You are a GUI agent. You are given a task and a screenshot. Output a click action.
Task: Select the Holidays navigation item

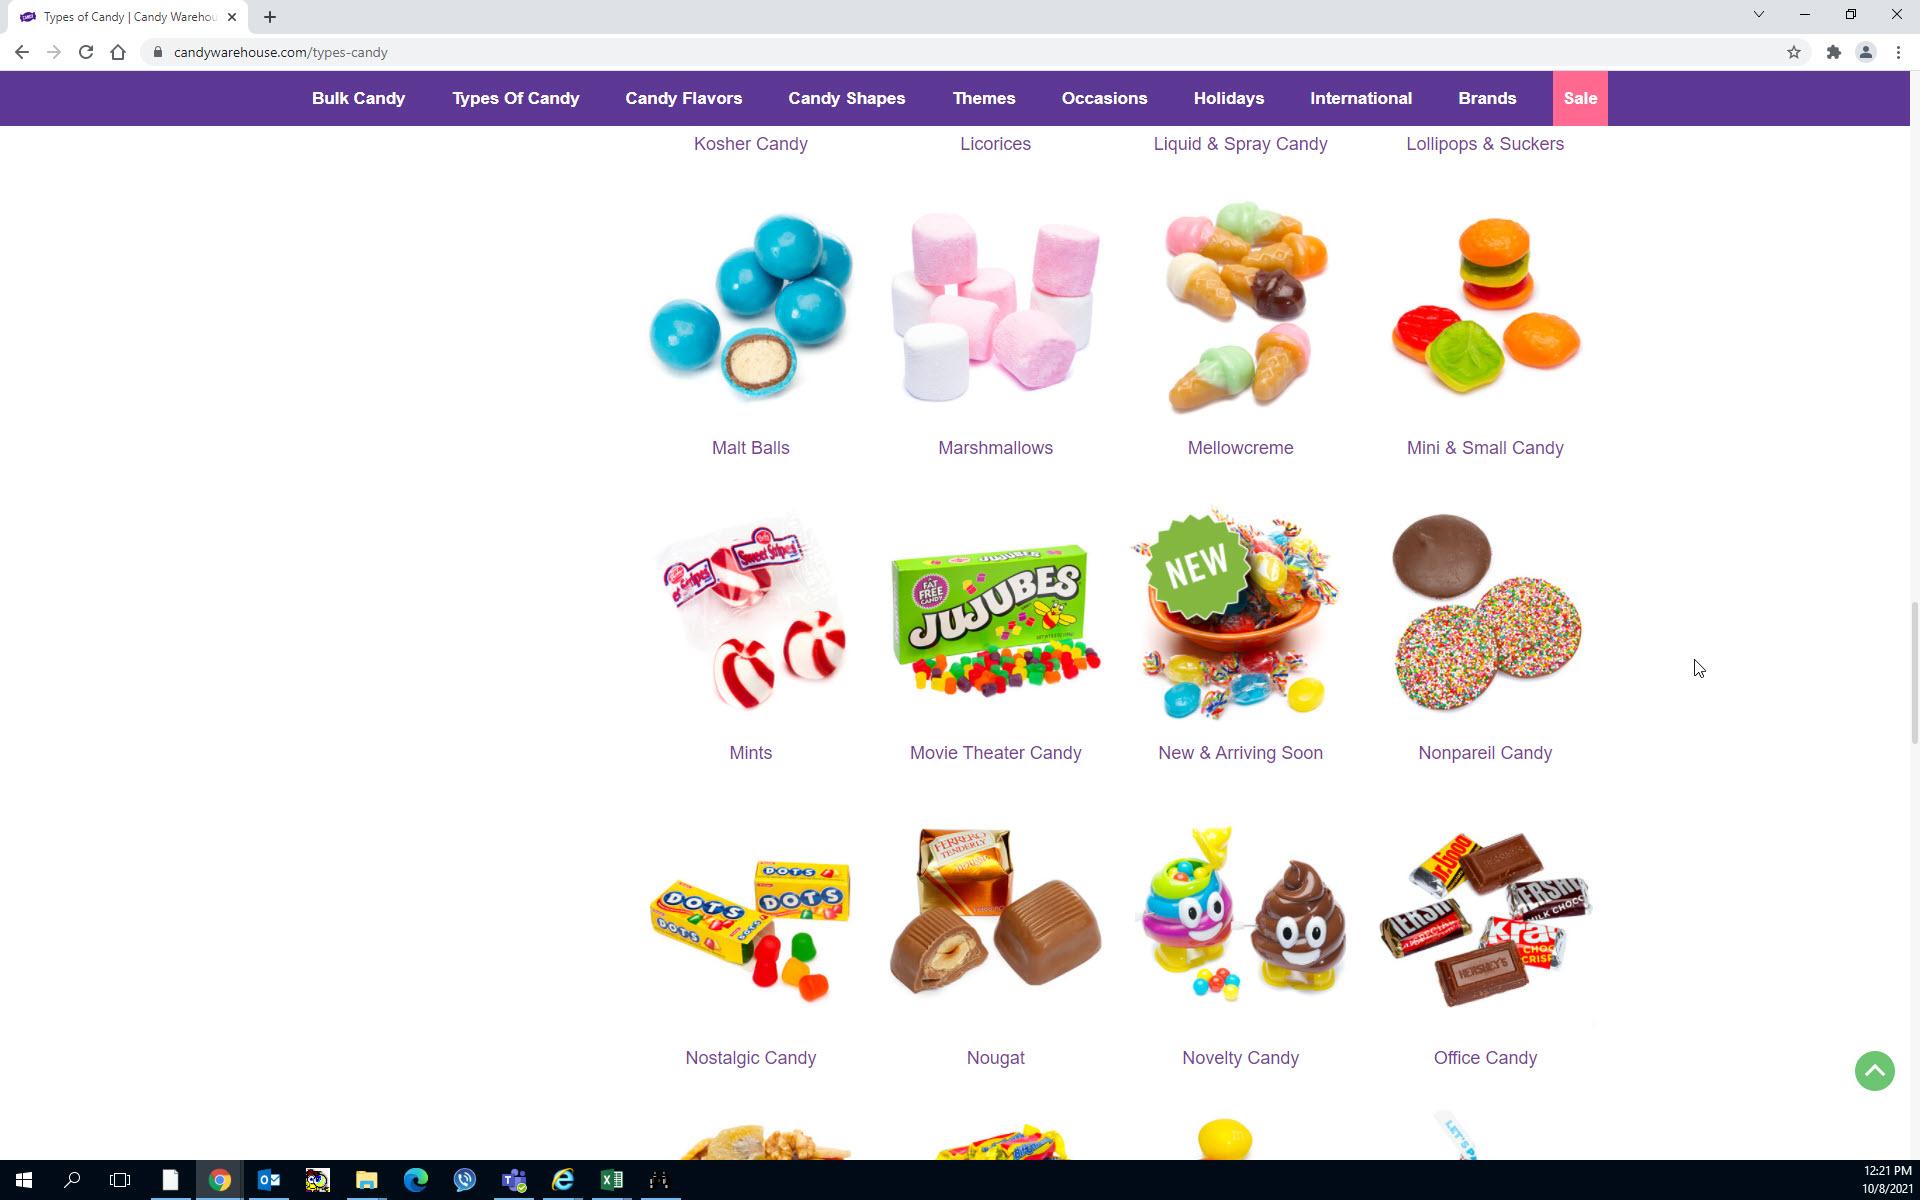pos(1228,98)
